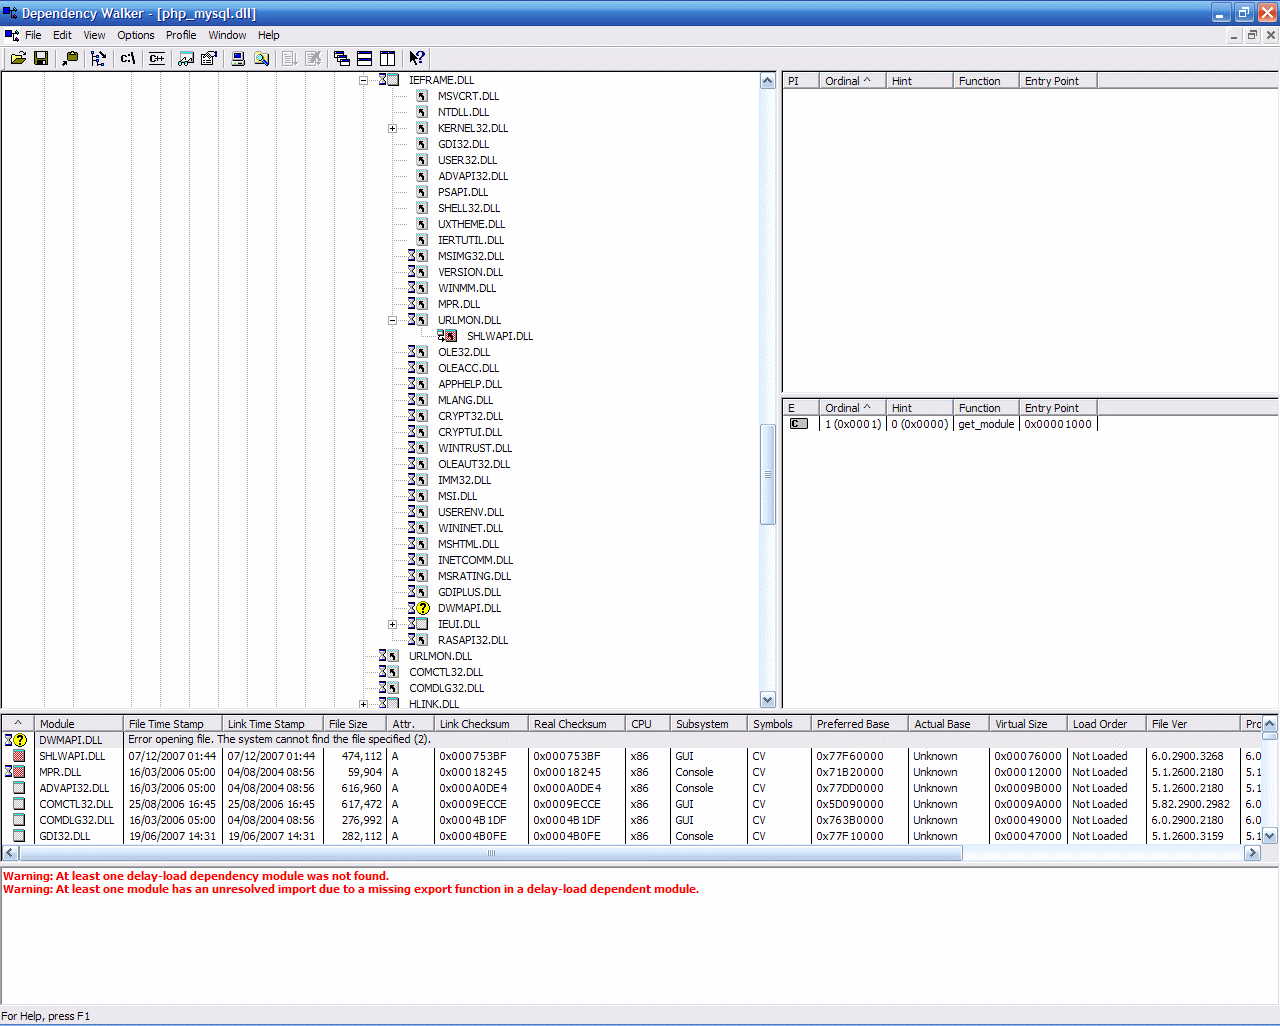Open the Window menu

[227, 35]
